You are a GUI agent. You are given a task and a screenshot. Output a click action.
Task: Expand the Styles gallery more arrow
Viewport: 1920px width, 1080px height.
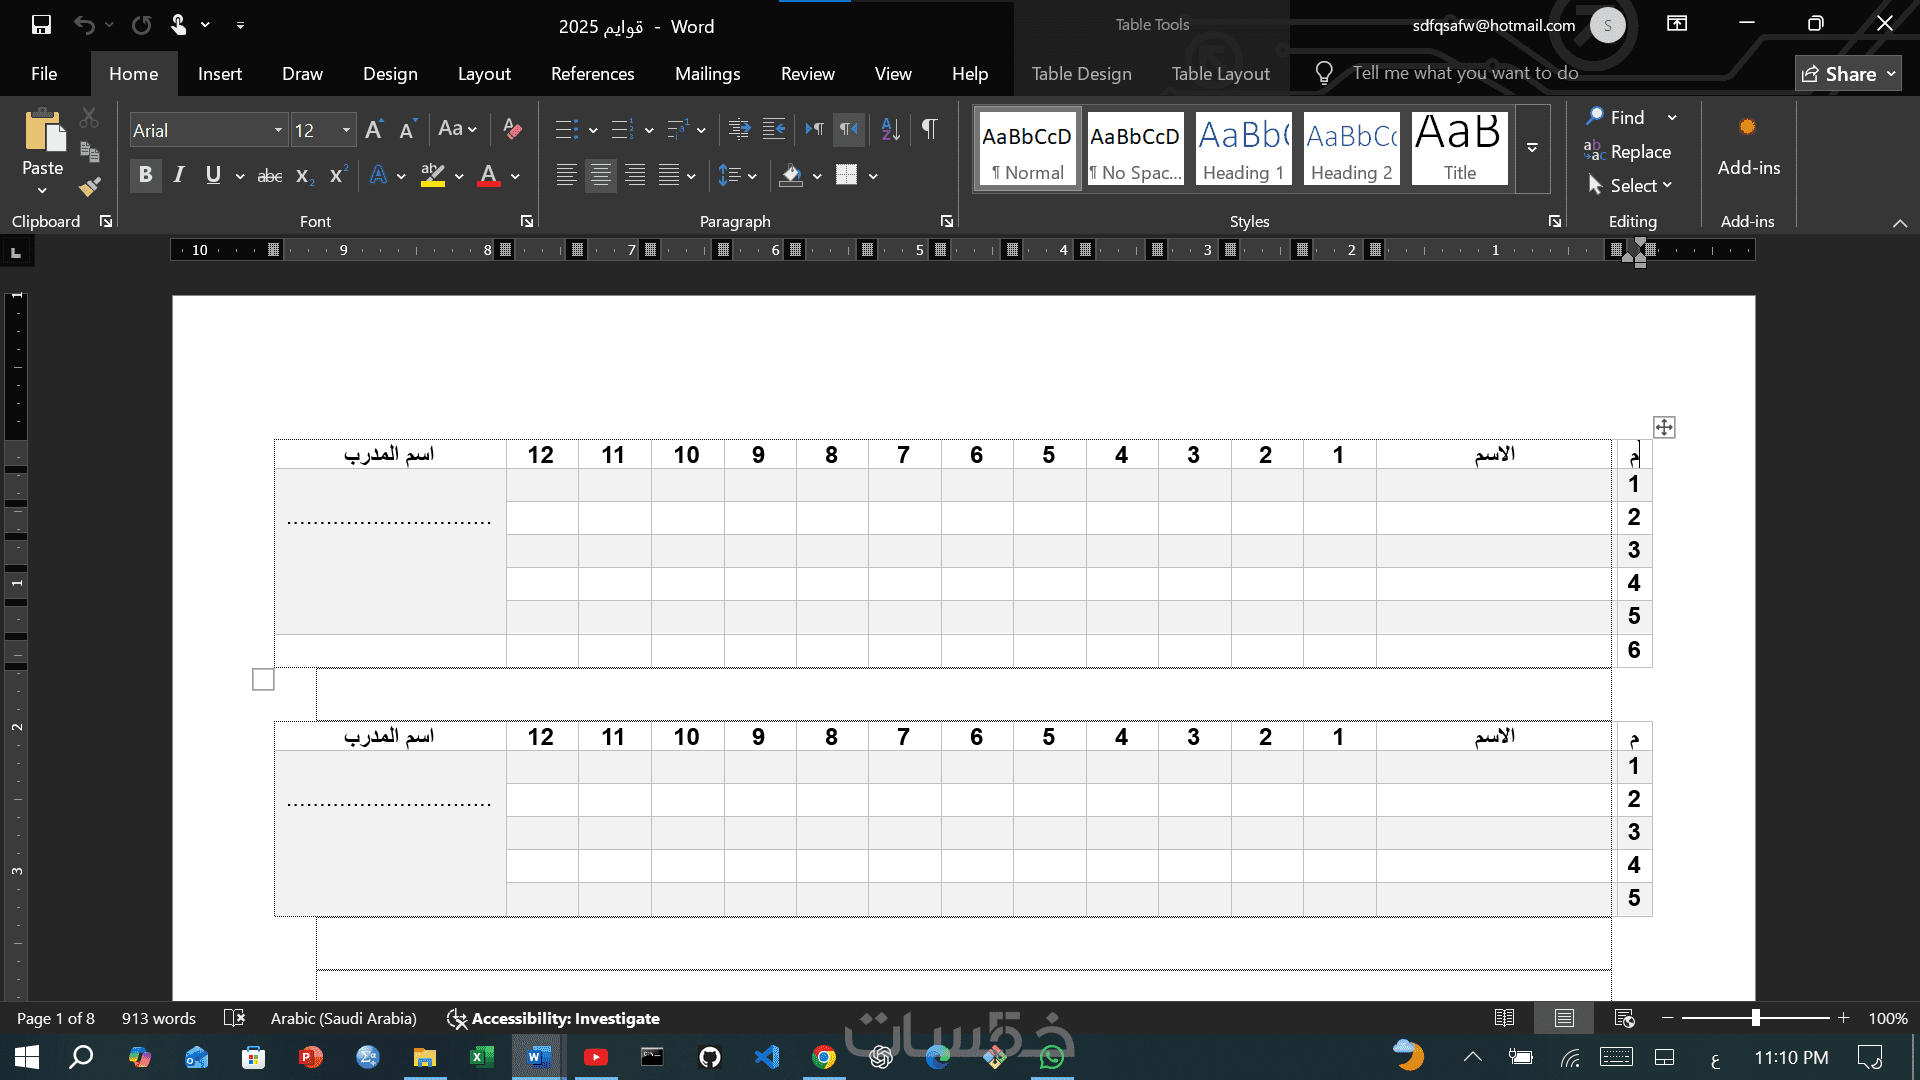[x=1532, y=148]
